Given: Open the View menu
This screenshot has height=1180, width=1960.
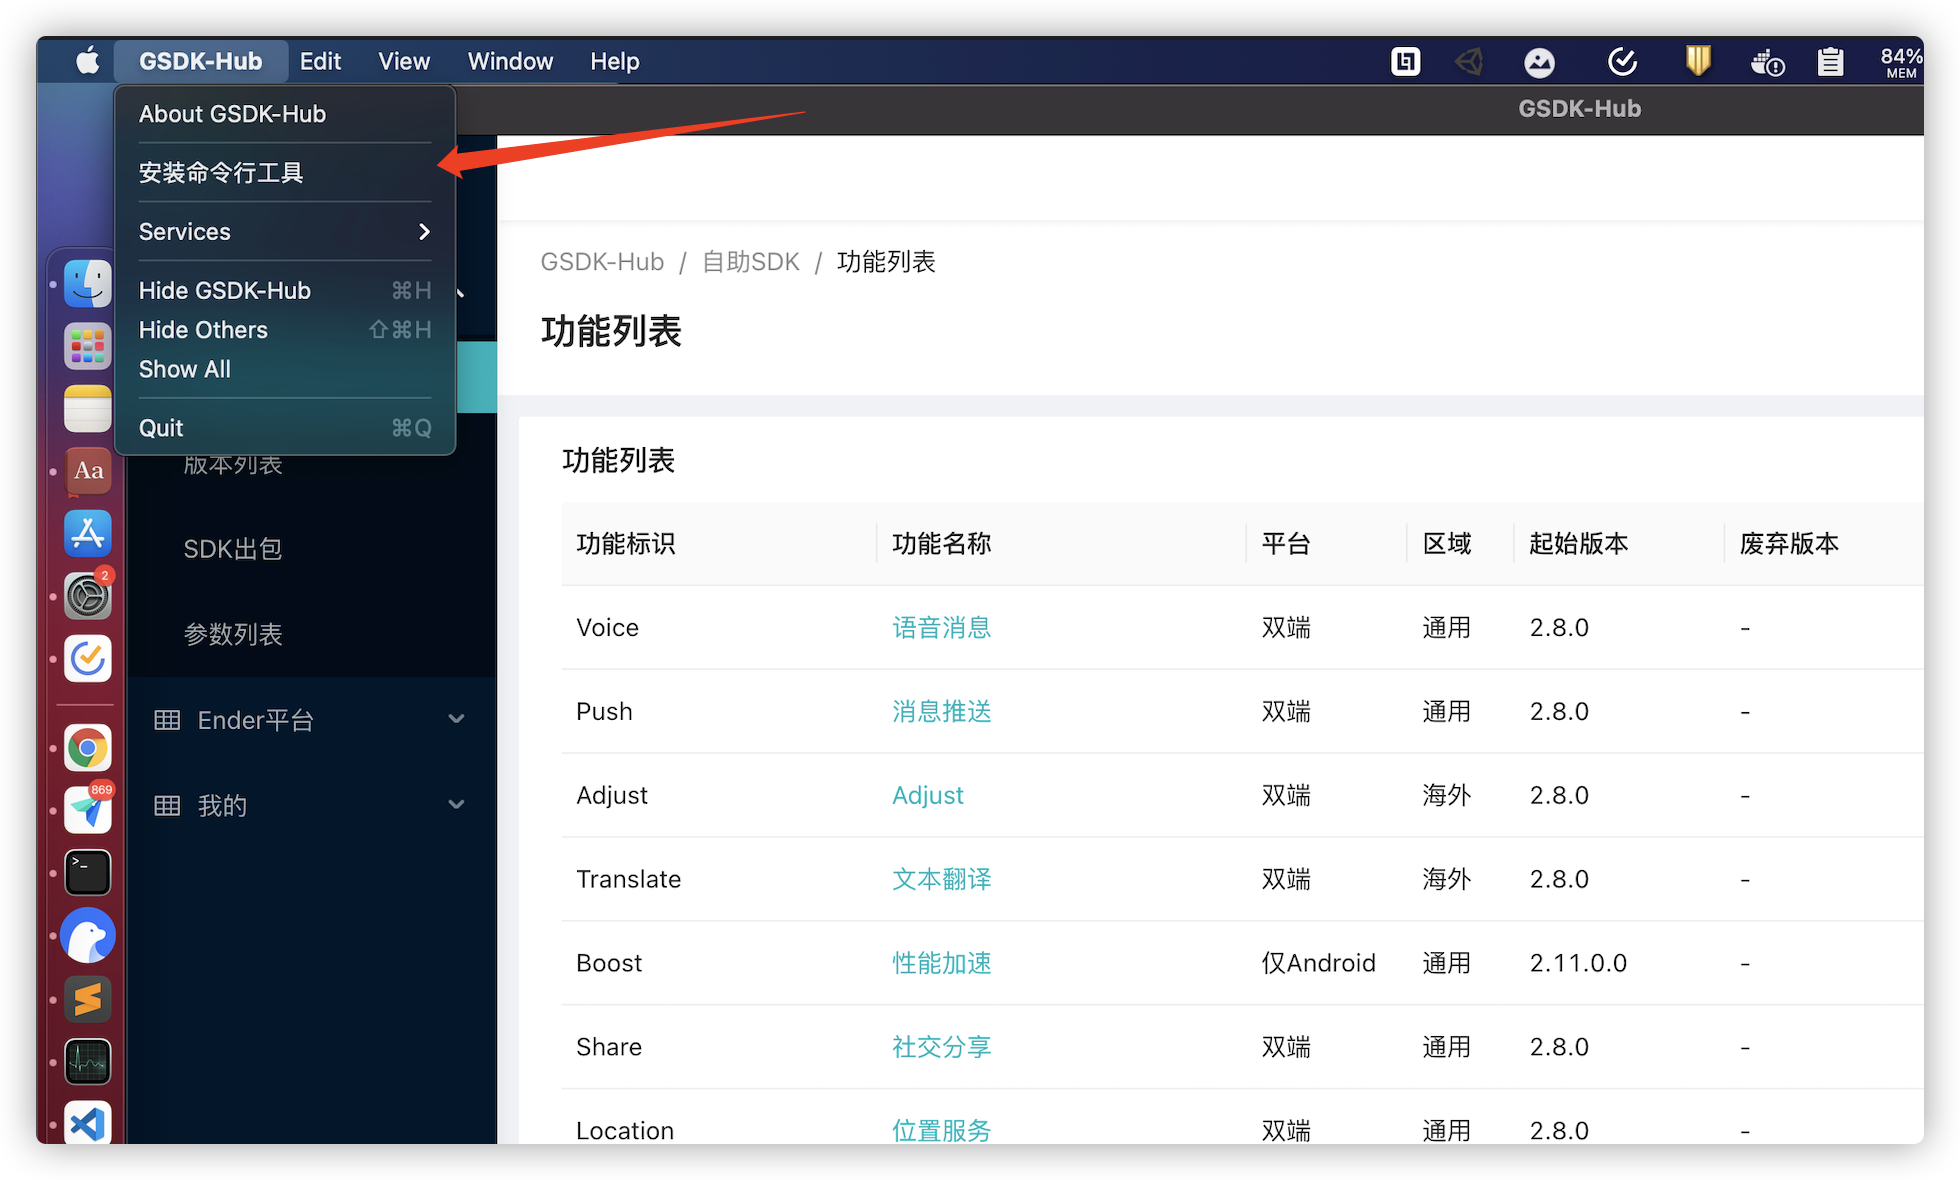Looking at the screenshot, I should tap(404, 61).
